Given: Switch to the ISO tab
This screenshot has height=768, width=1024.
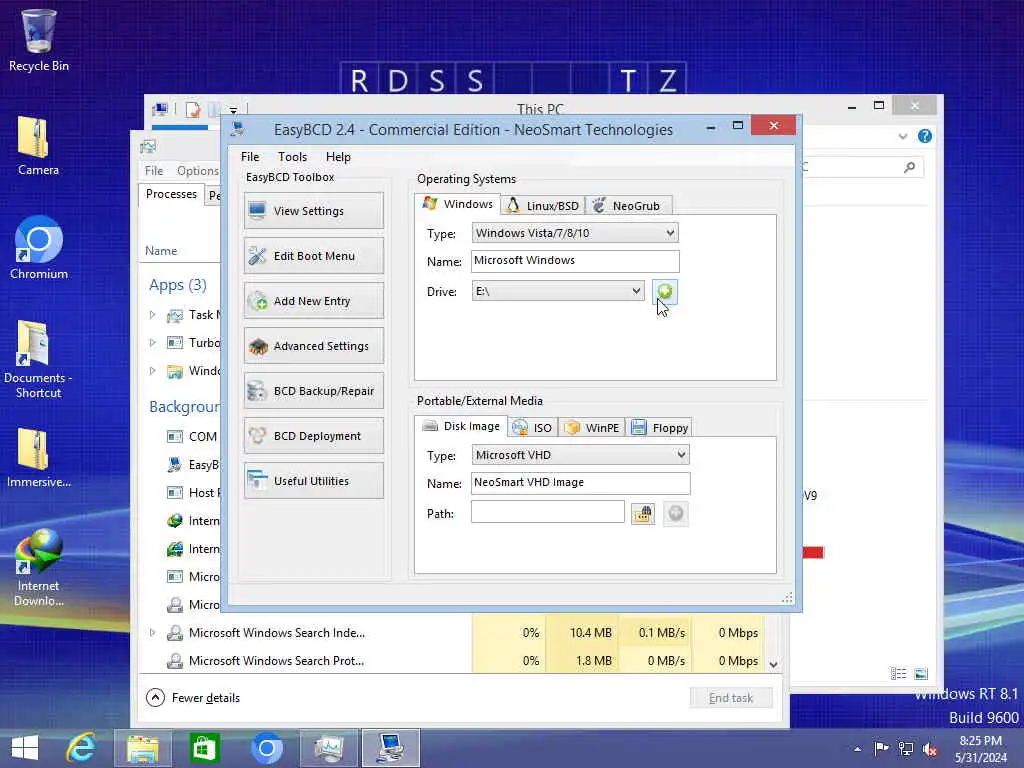Looking at the screenshot, I should click(532, 428).
